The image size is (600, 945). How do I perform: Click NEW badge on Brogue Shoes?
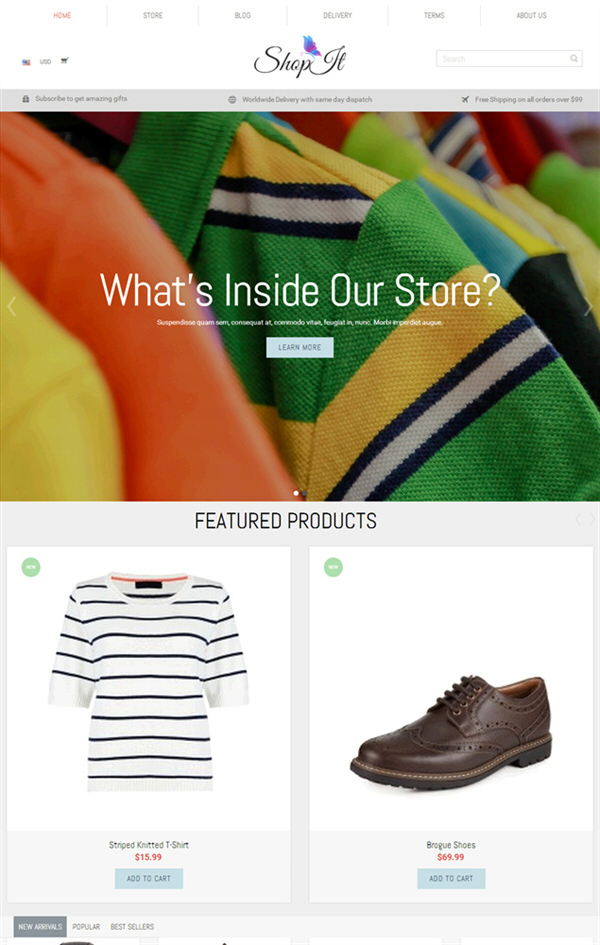(x=333, y=567)
